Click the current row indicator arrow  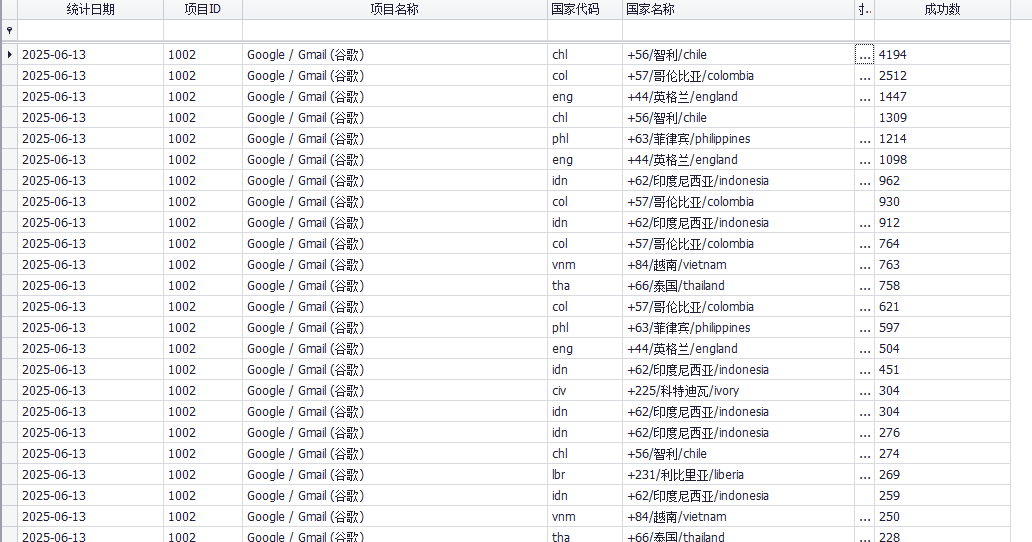click(x=9, y=55)
